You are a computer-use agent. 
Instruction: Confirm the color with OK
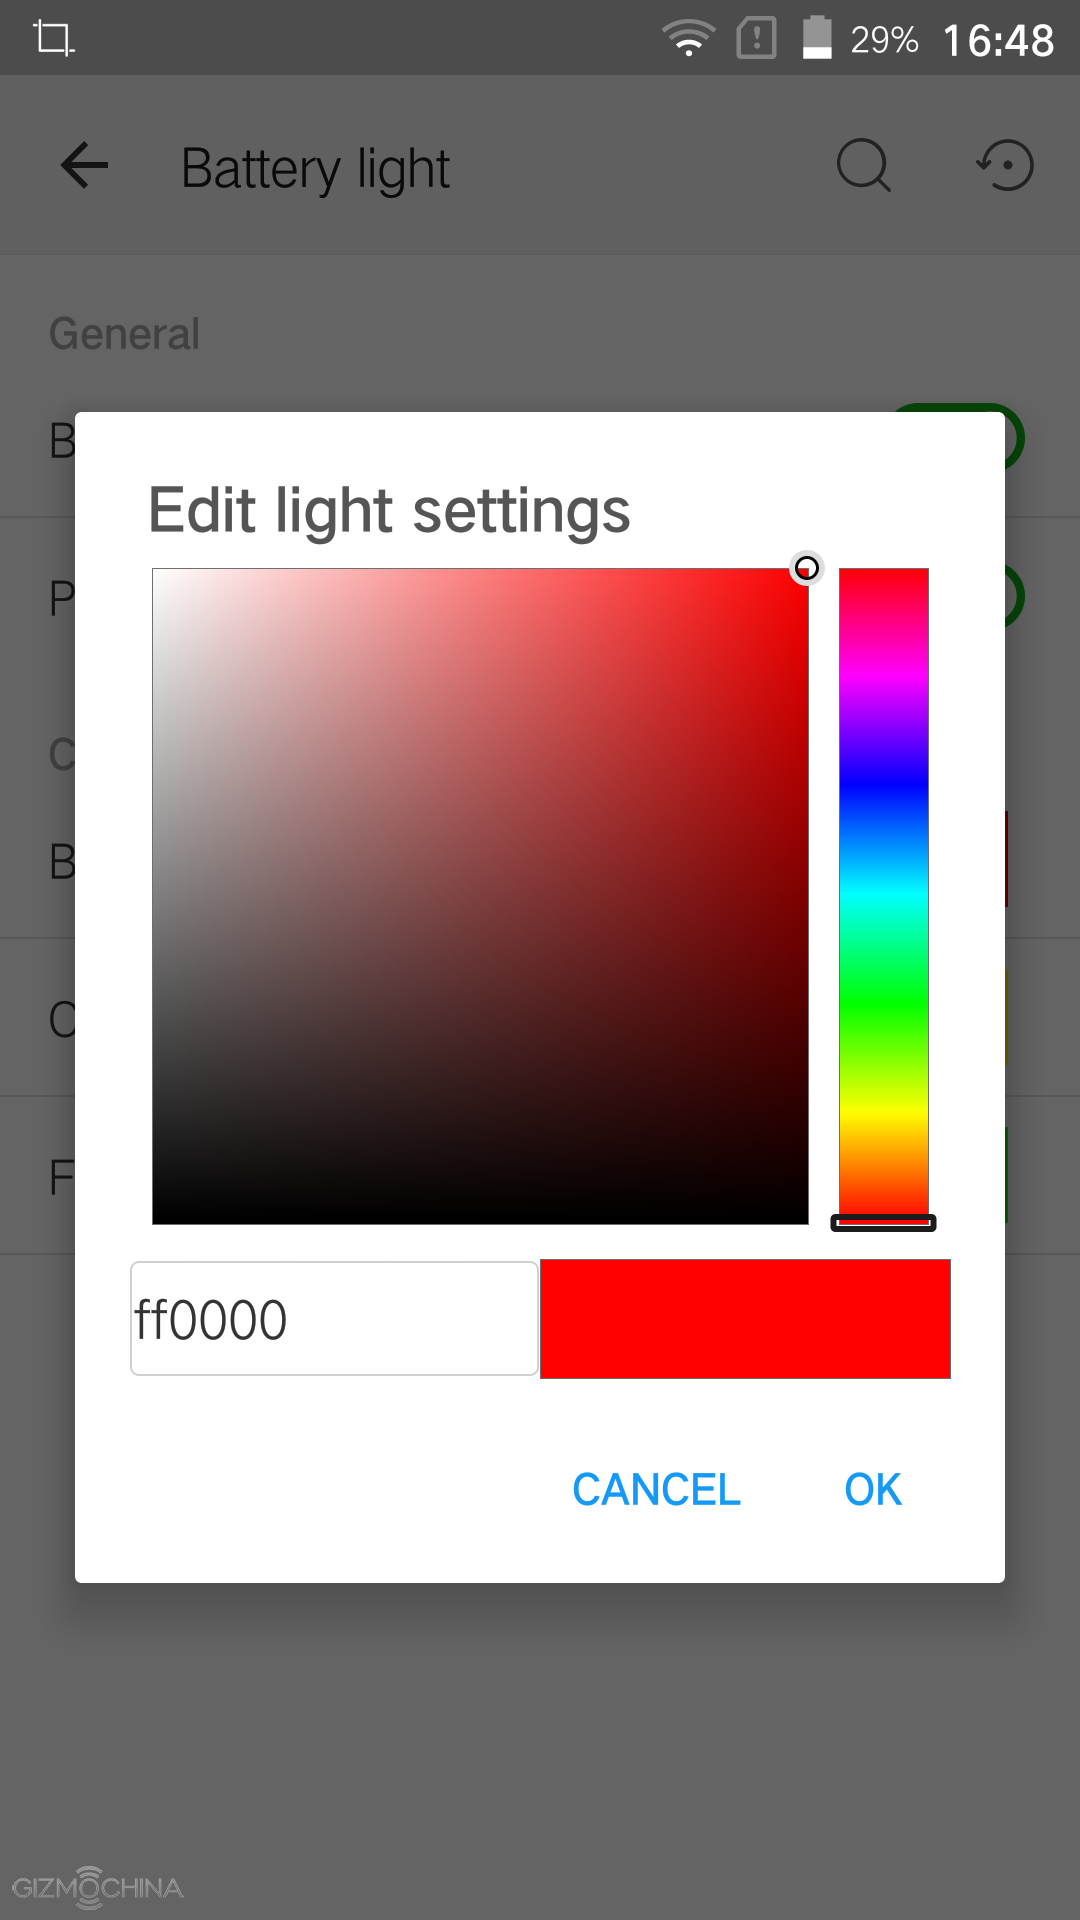872,1490
